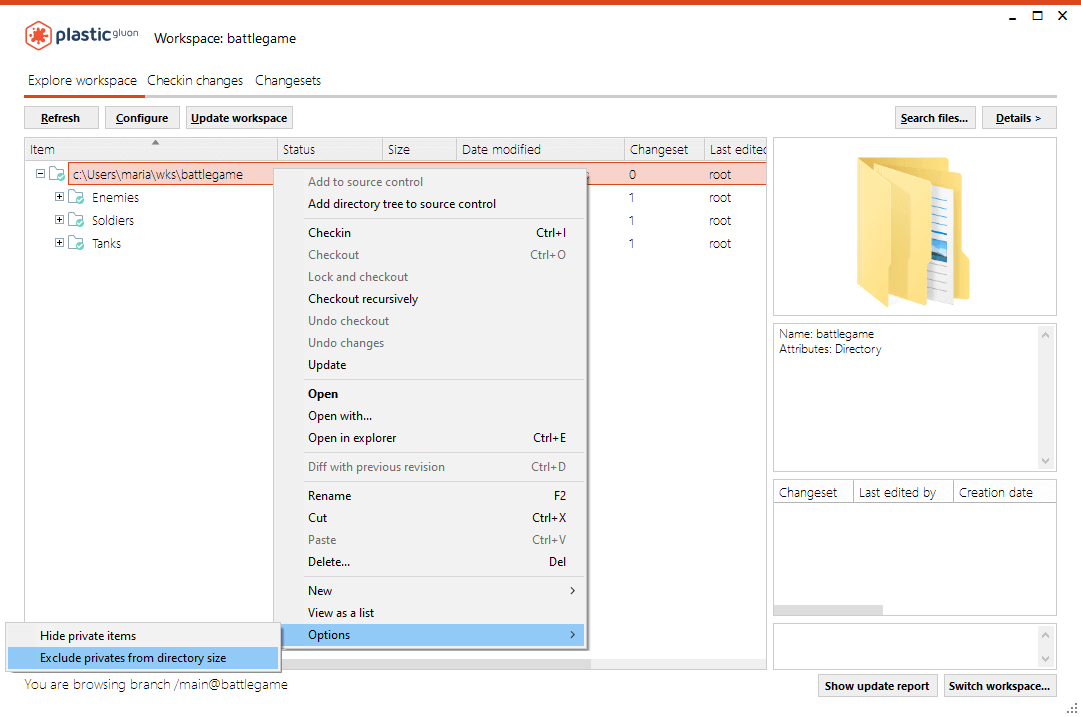Switch to the Changesets tab
This screenshot has width=1081, height=717.
(x=288, y=81)
